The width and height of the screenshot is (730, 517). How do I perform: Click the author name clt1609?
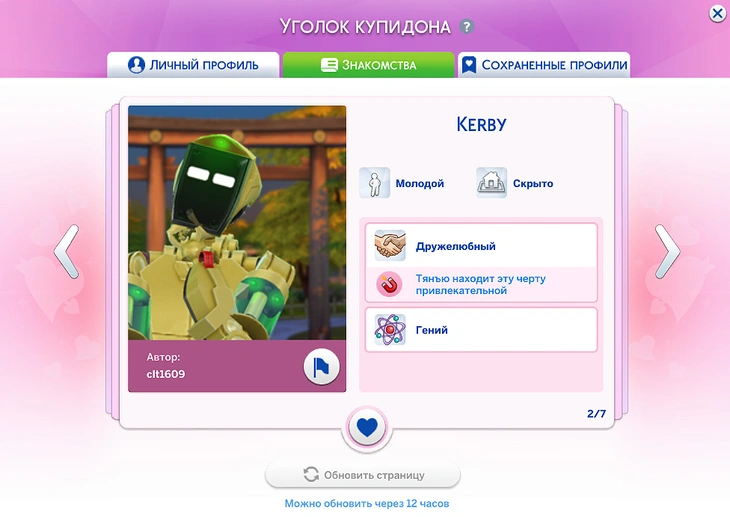166,374
